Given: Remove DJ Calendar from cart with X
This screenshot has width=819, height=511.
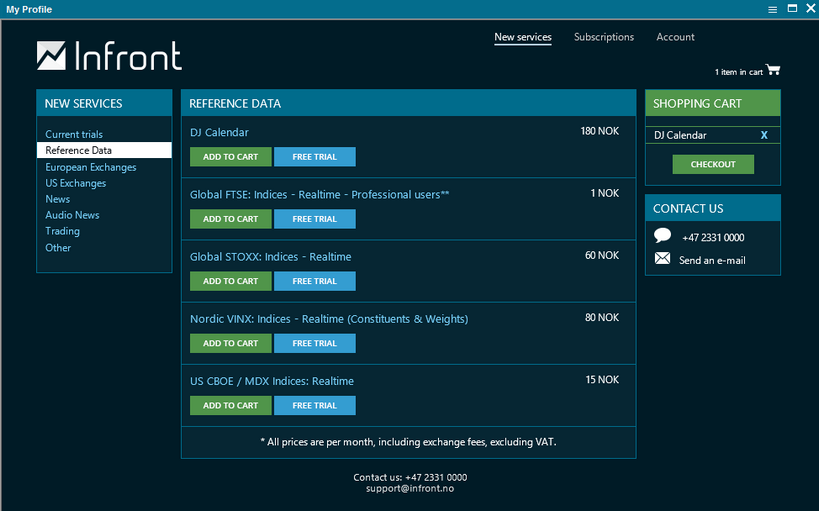Looking at the screenshot, I should [764, 135].
